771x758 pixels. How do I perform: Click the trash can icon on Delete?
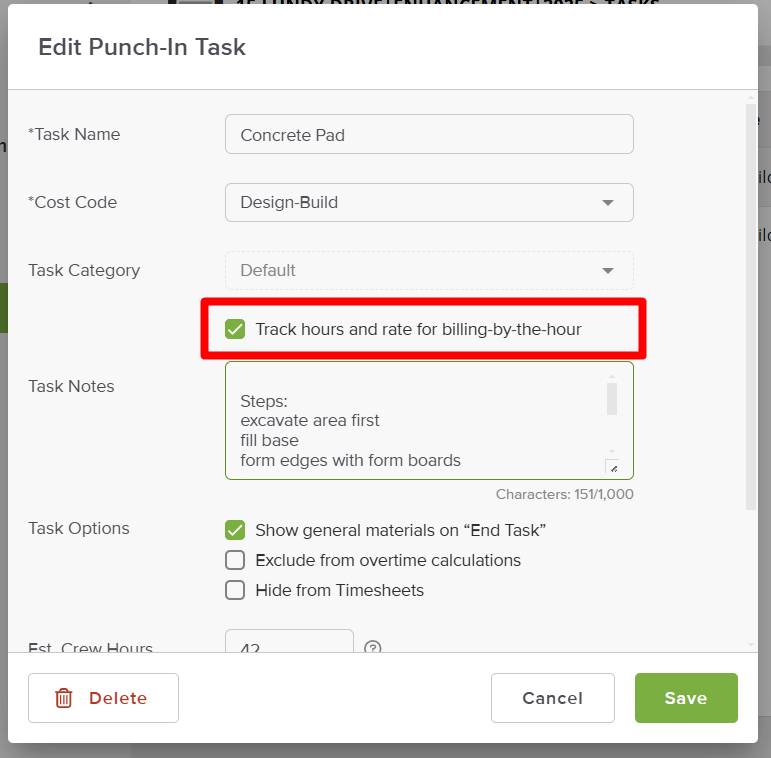click(x=63, y=698)
